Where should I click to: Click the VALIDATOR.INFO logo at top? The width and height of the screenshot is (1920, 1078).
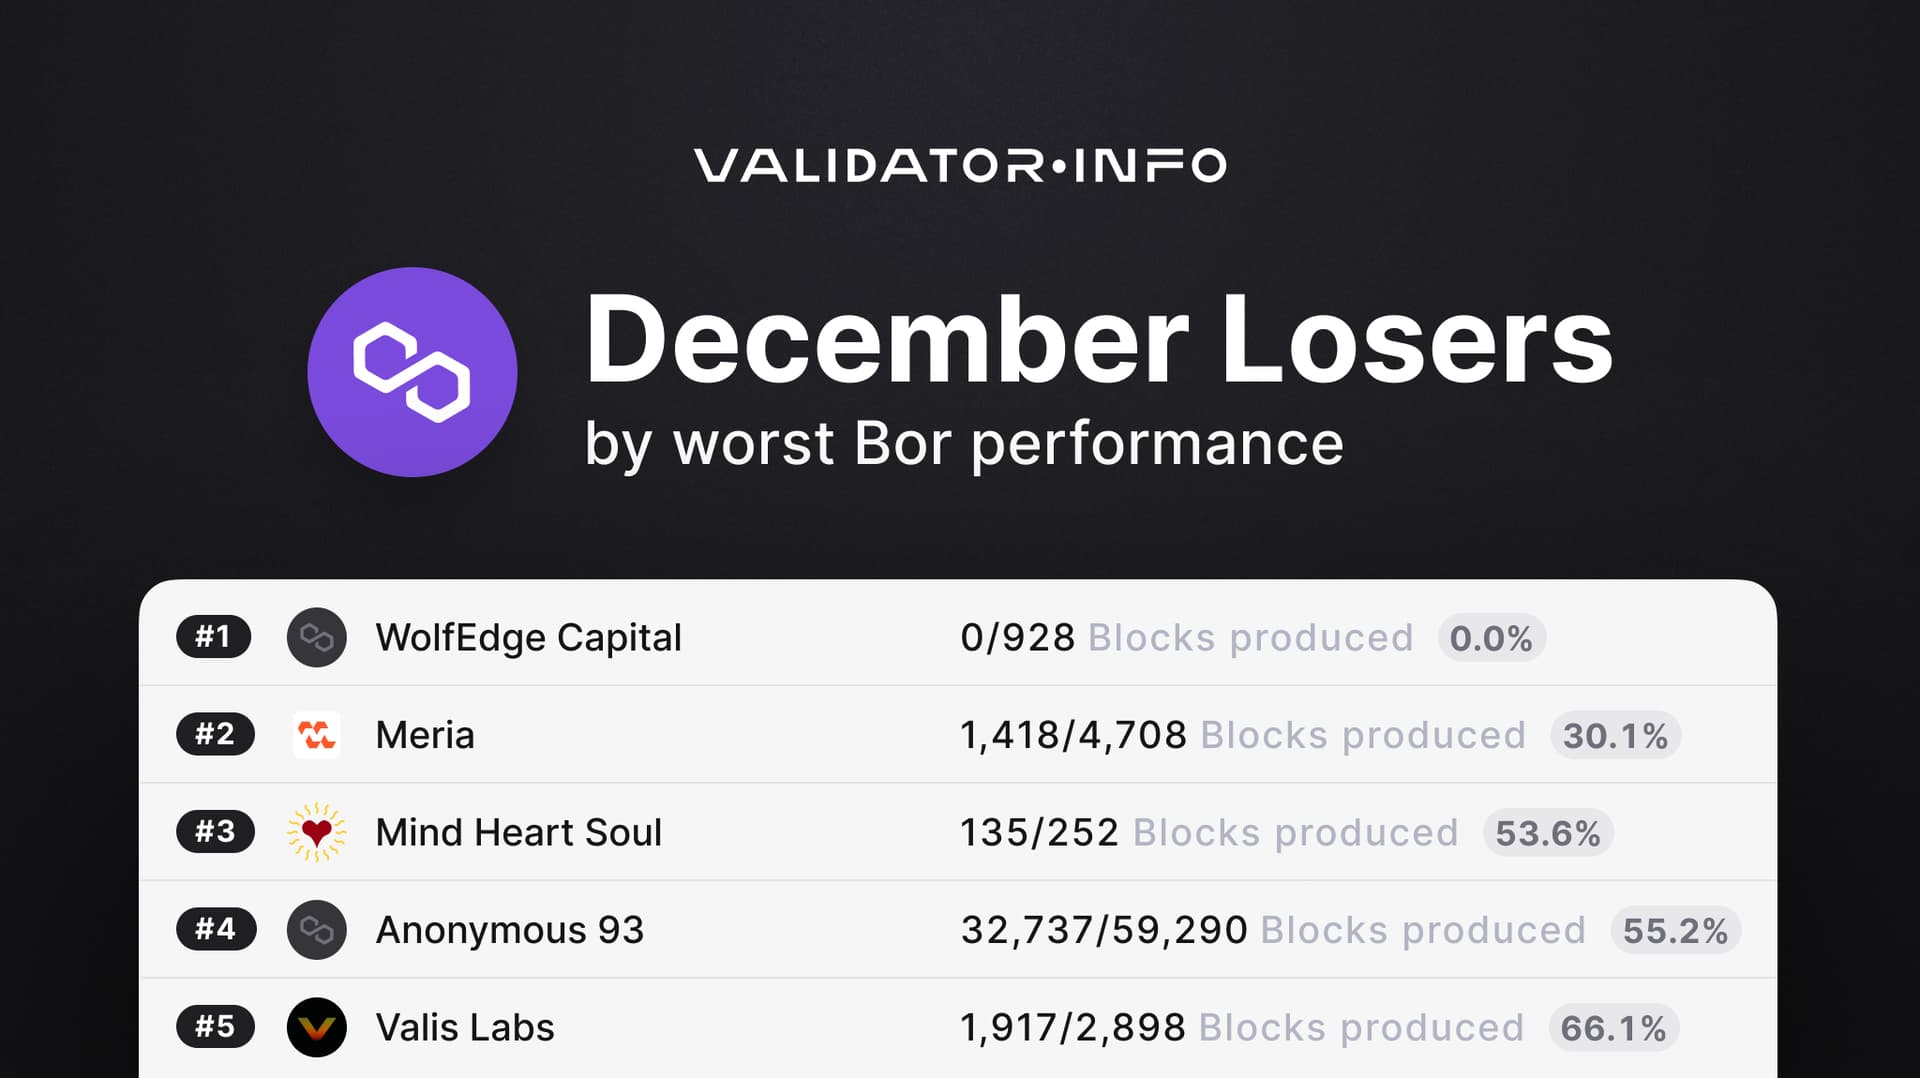tap(960, 165)
